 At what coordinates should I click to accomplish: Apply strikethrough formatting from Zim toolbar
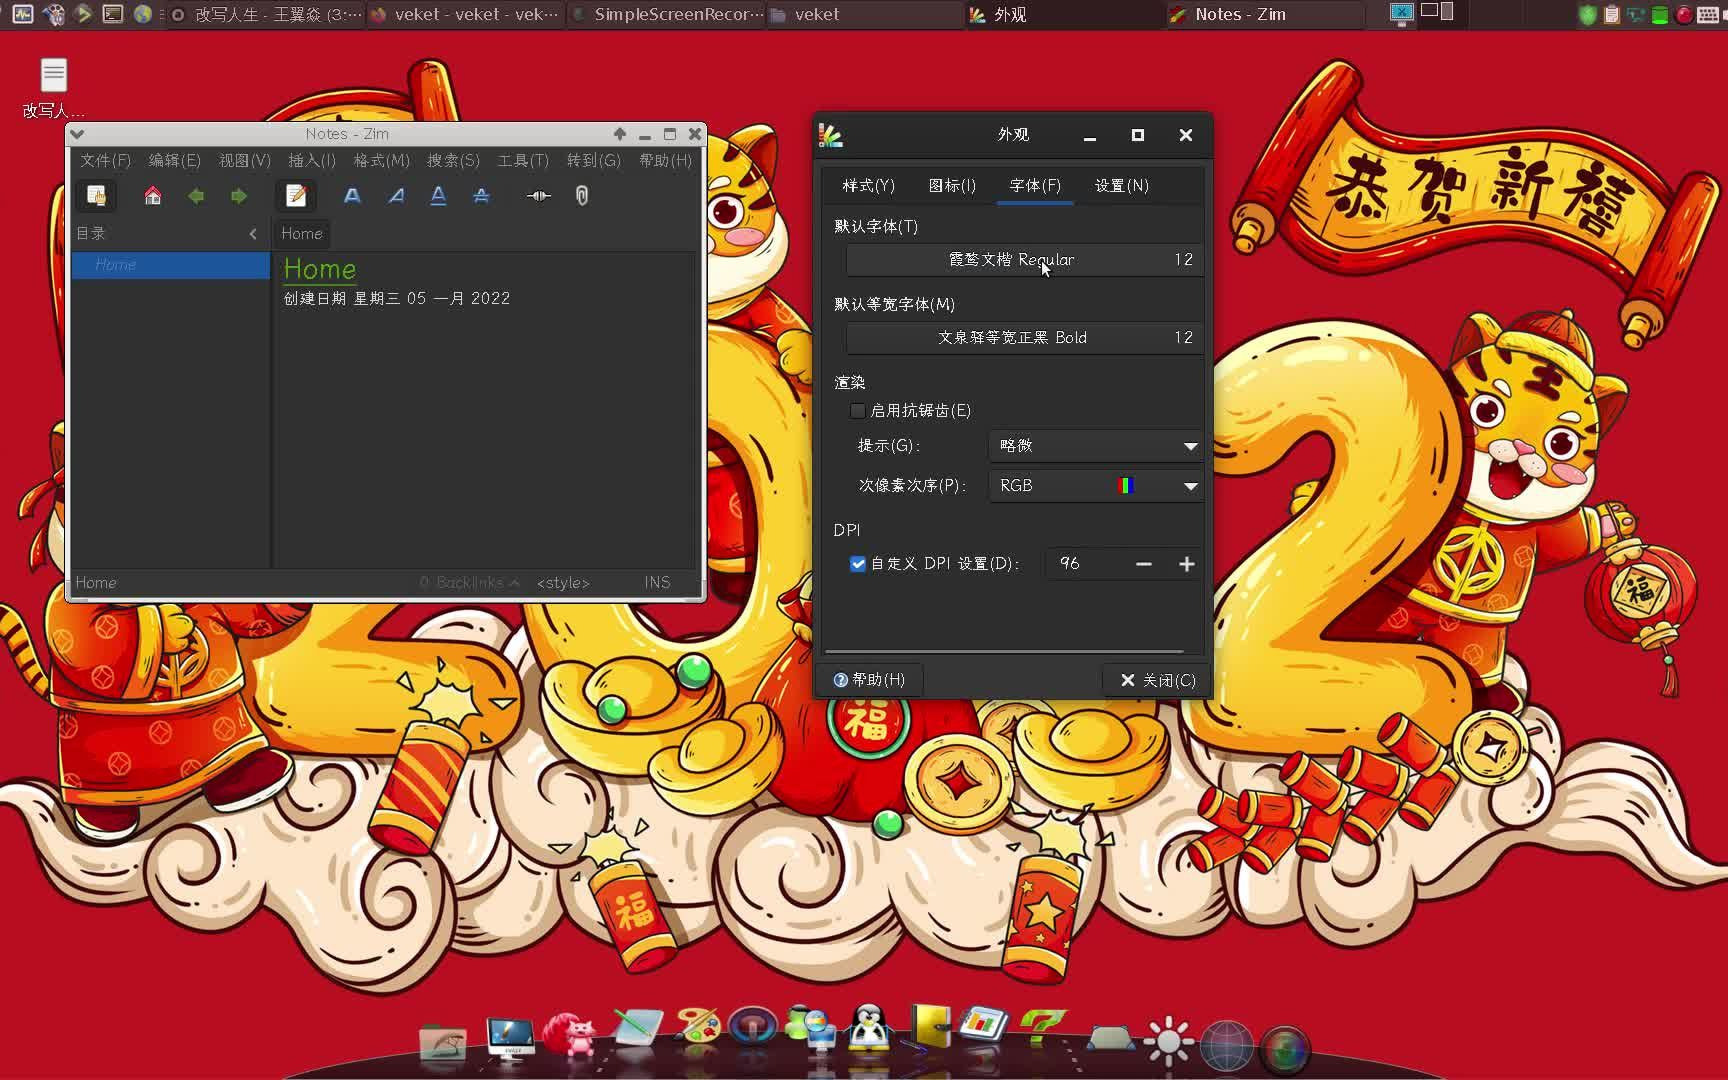(x=482, y=196)
